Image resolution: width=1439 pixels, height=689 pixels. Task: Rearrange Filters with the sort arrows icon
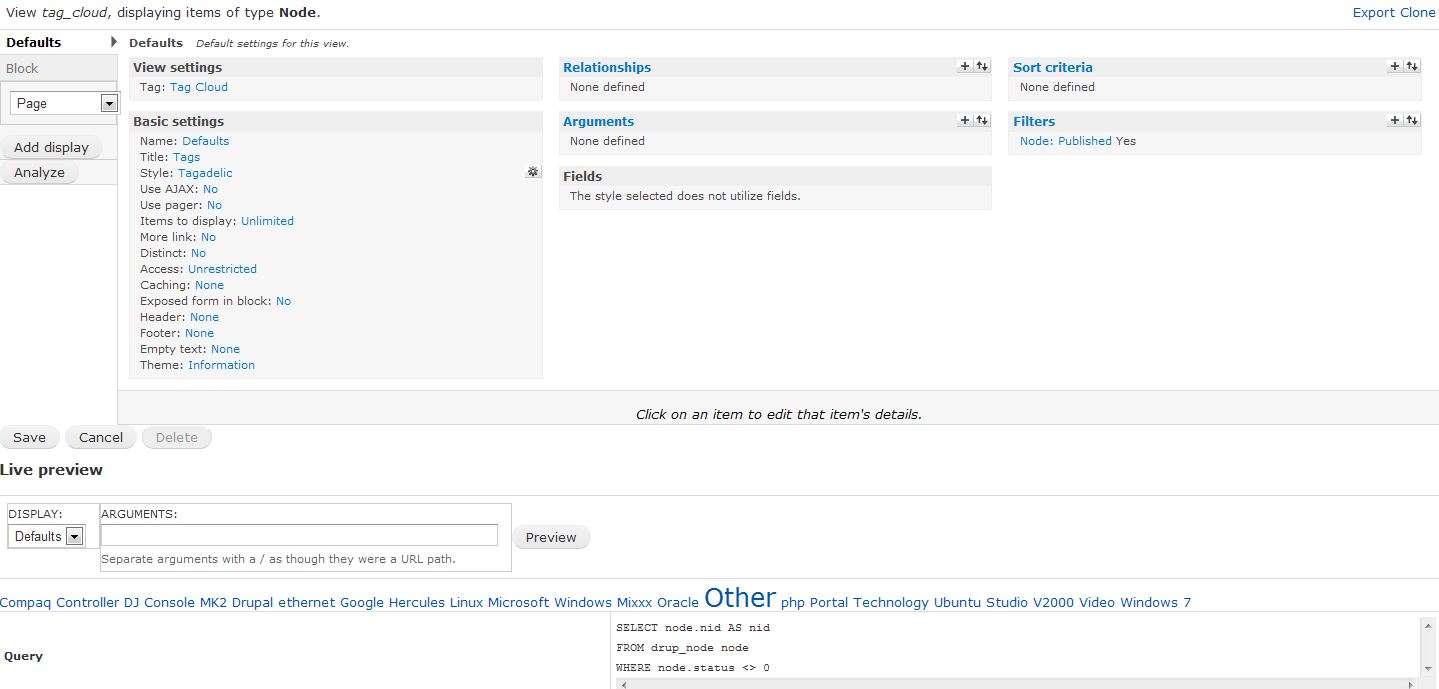point(1412,120)
